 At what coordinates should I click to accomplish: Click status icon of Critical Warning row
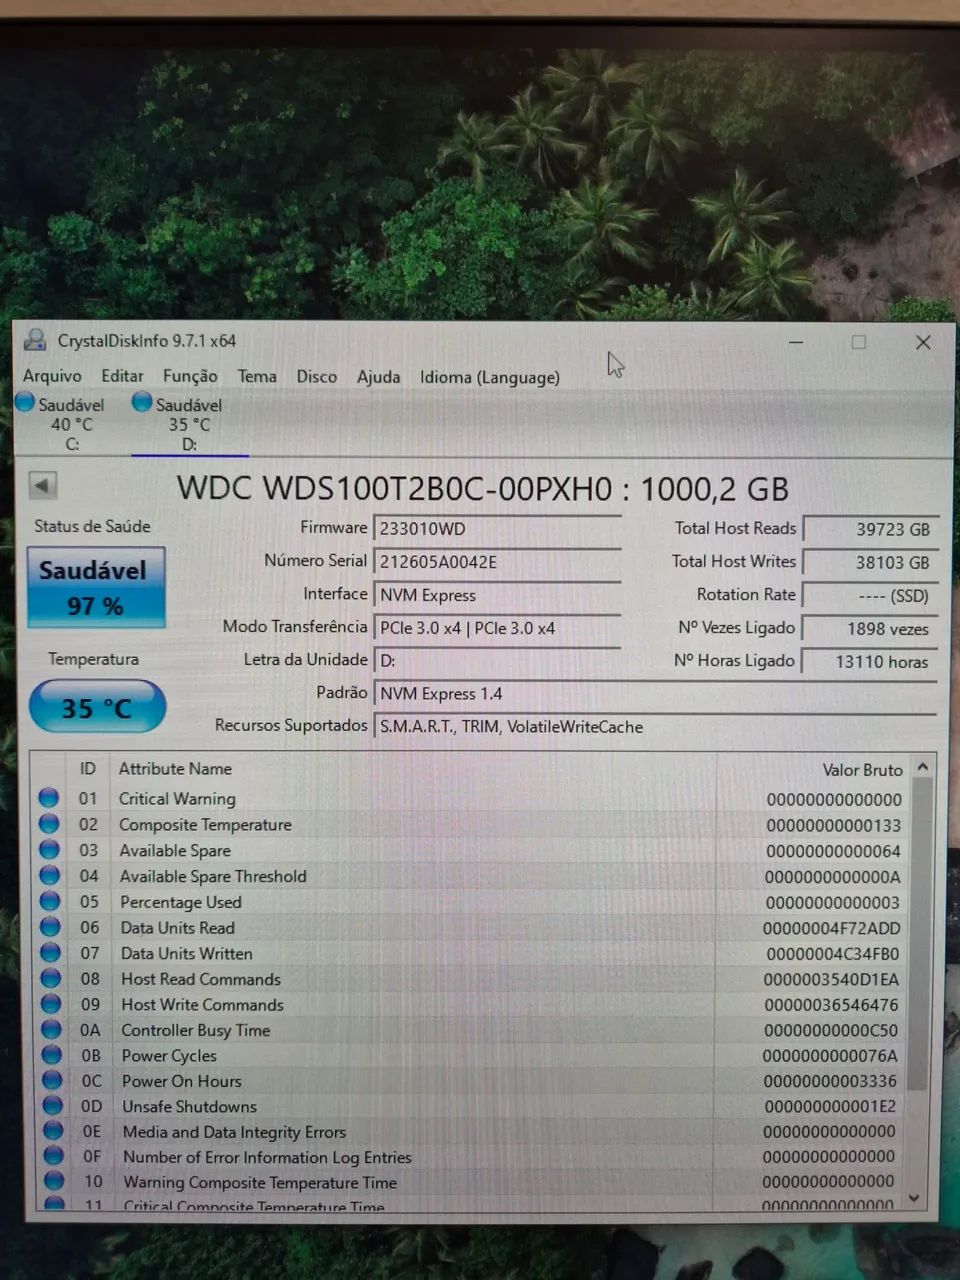click(48, 798)
